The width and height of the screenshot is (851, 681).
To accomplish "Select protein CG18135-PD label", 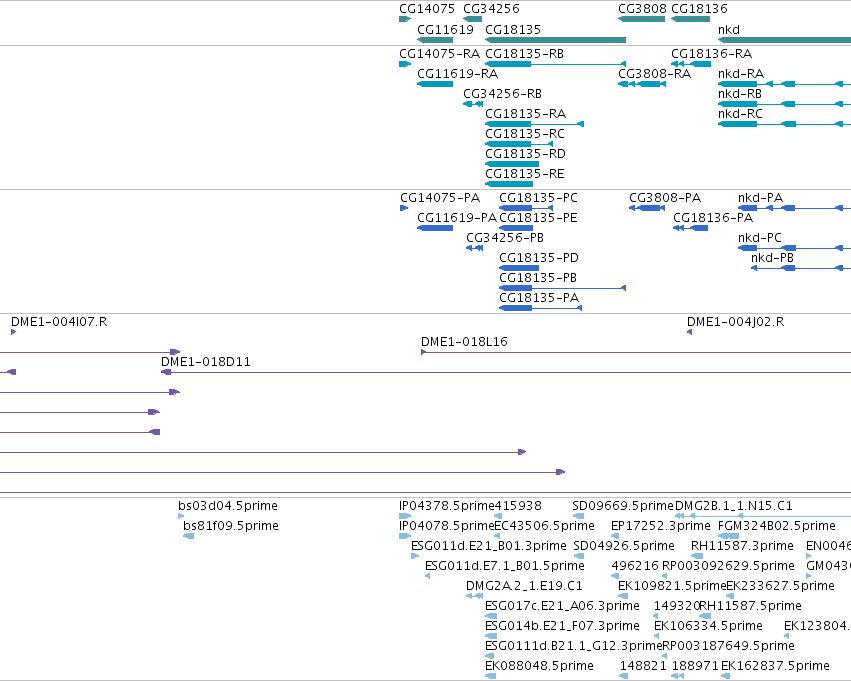I will click(x=539, y=258).
